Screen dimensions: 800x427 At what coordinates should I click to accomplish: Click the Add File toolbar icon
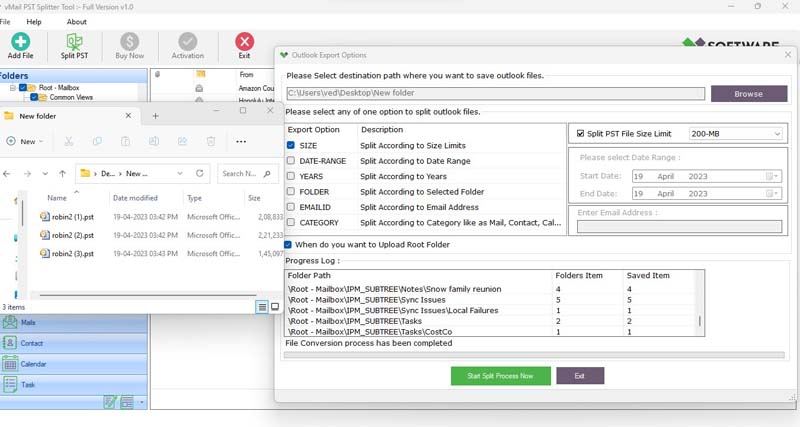coord(20,41)
